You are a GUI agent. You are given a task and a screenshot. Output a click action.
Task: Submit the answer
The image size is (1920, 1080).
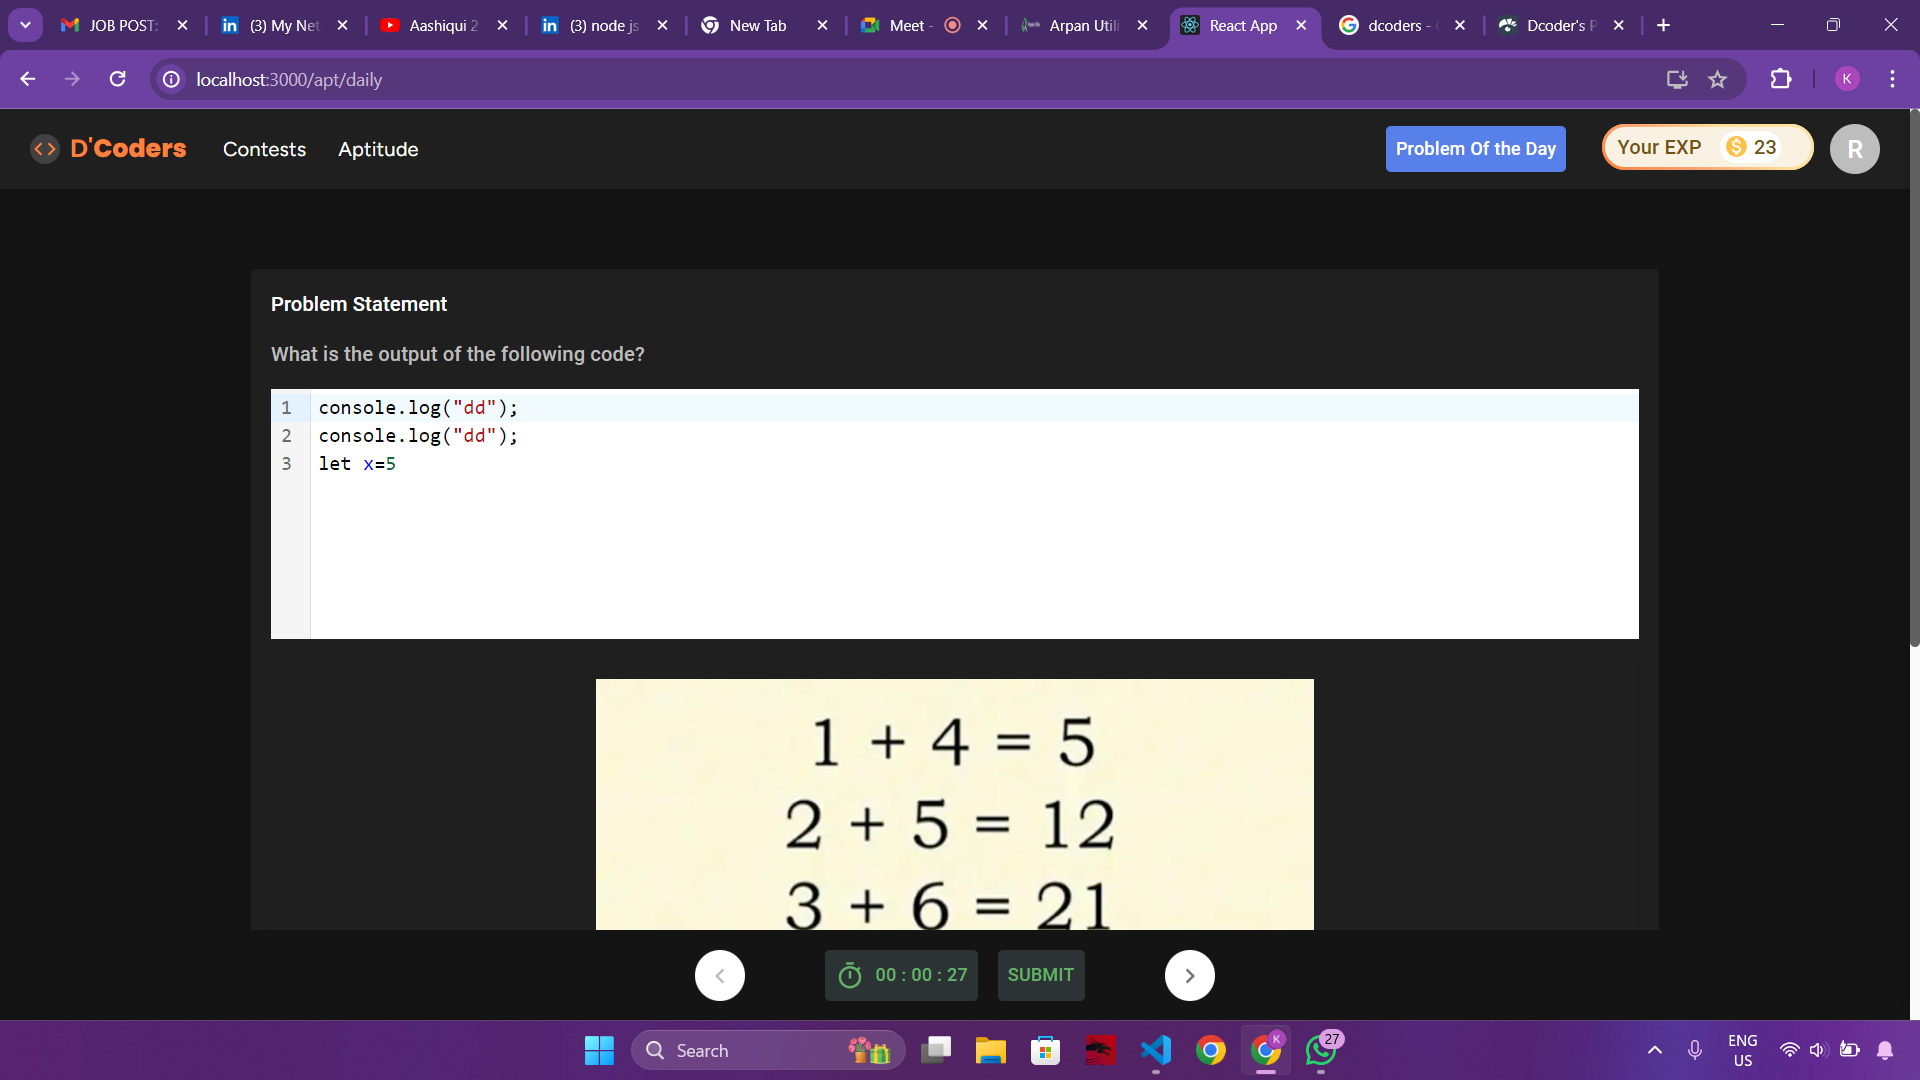(x=1040, y=975)
